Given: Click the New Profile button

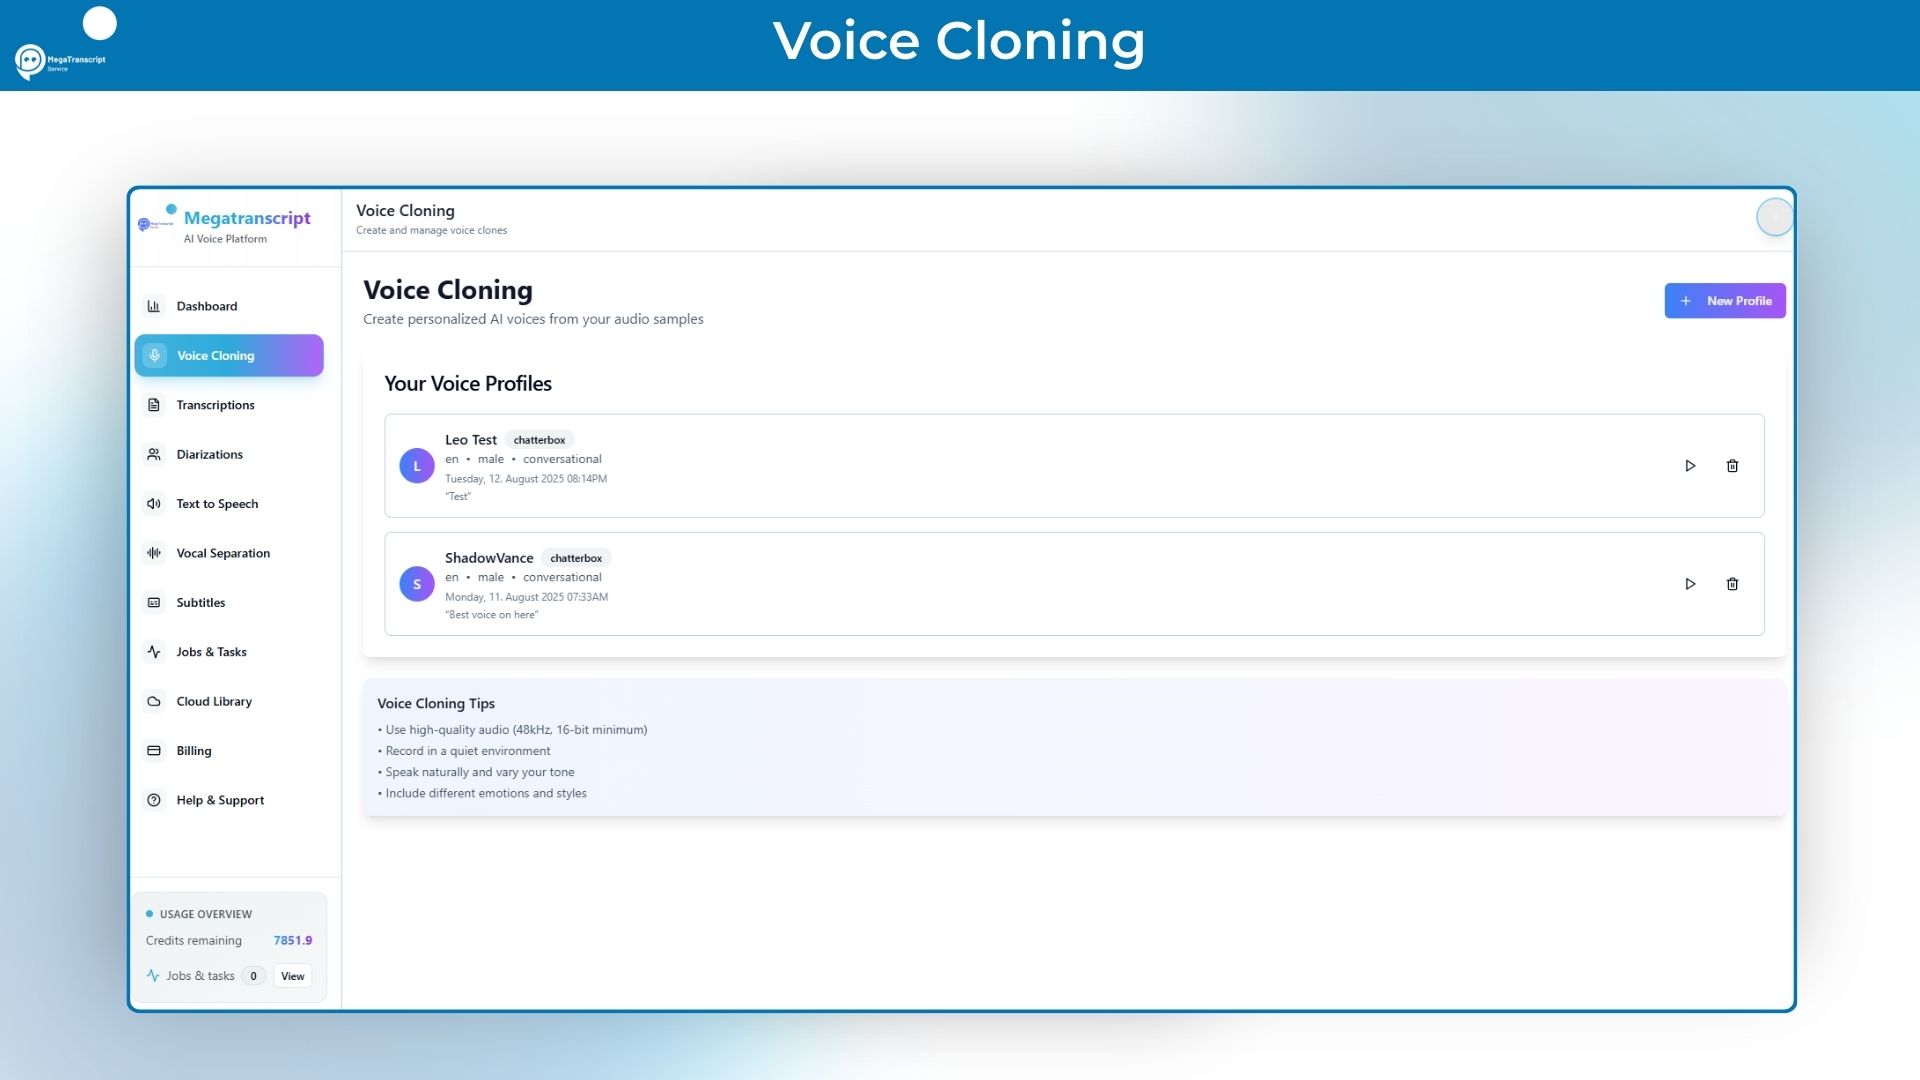Looking at the screenshot, I should click(1724, 300).
